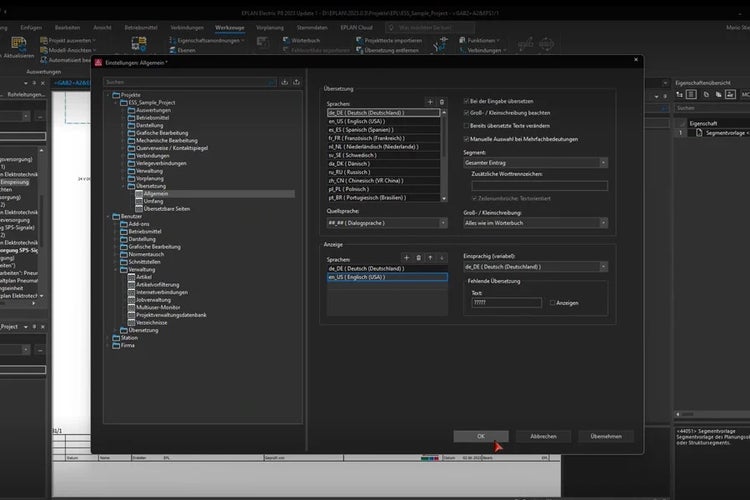Open the Segment 'Gesamter Eintrag' dropdown
This screenshot has height=500, width=750.
tap(535, 162)
